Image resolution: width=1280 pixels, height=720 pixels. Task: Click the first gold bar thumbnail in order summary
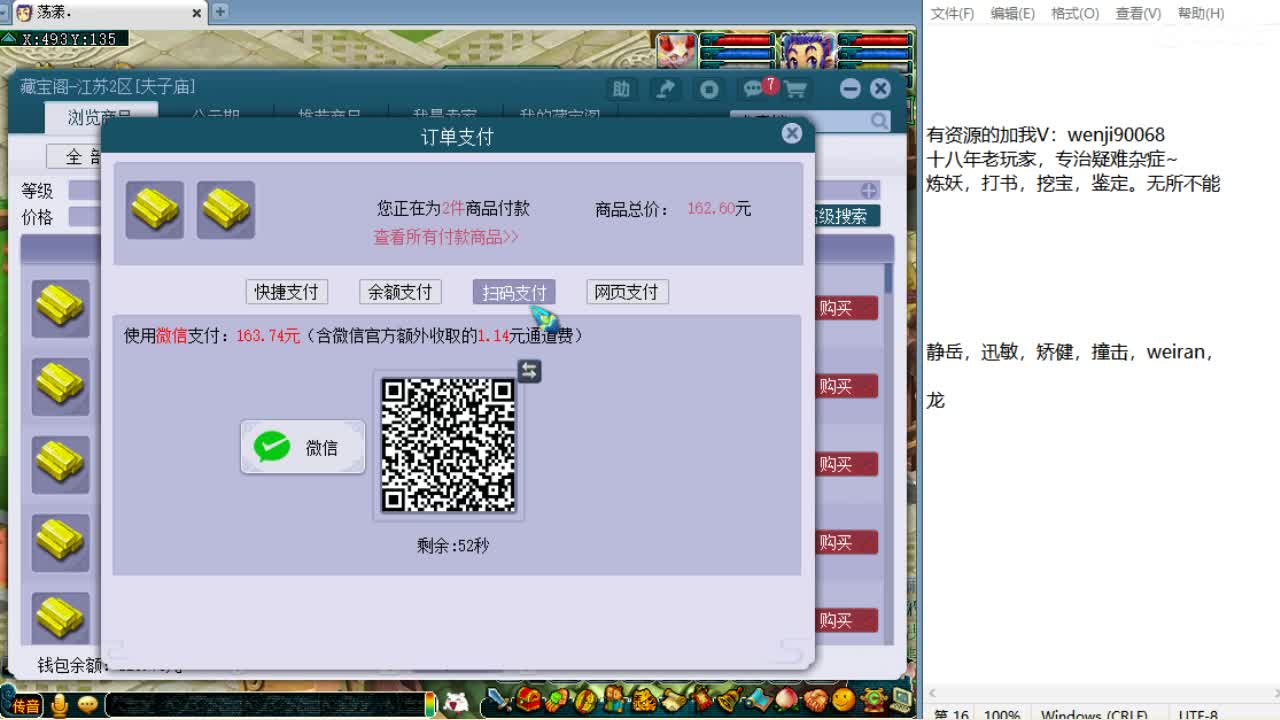pyautogui.click(x=155, y=209)
